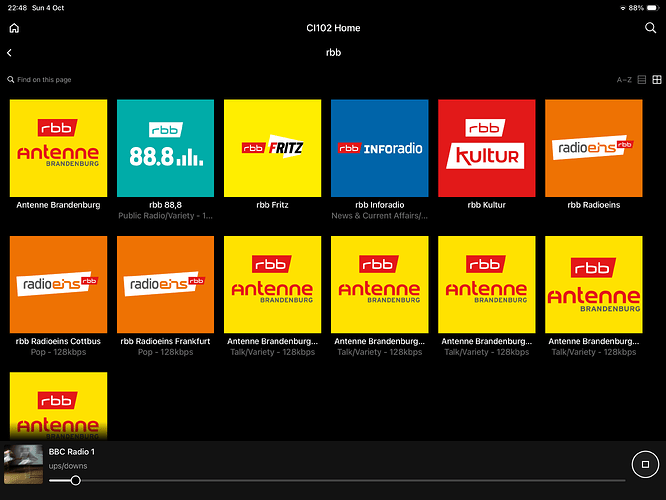Image resolution: width=666 pixels, height=500 pixels.
Task: Focus the Find on this page field
Action: pyautogui.click(x=40, y=79)
